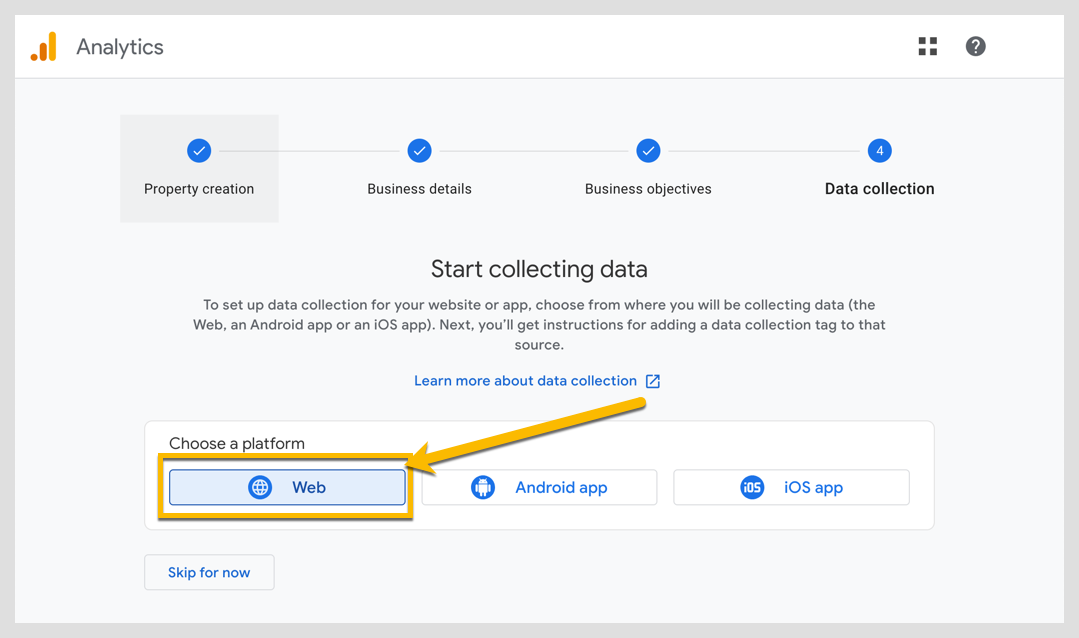Click Skip for now
The image size is (1079, 638).
209,572
